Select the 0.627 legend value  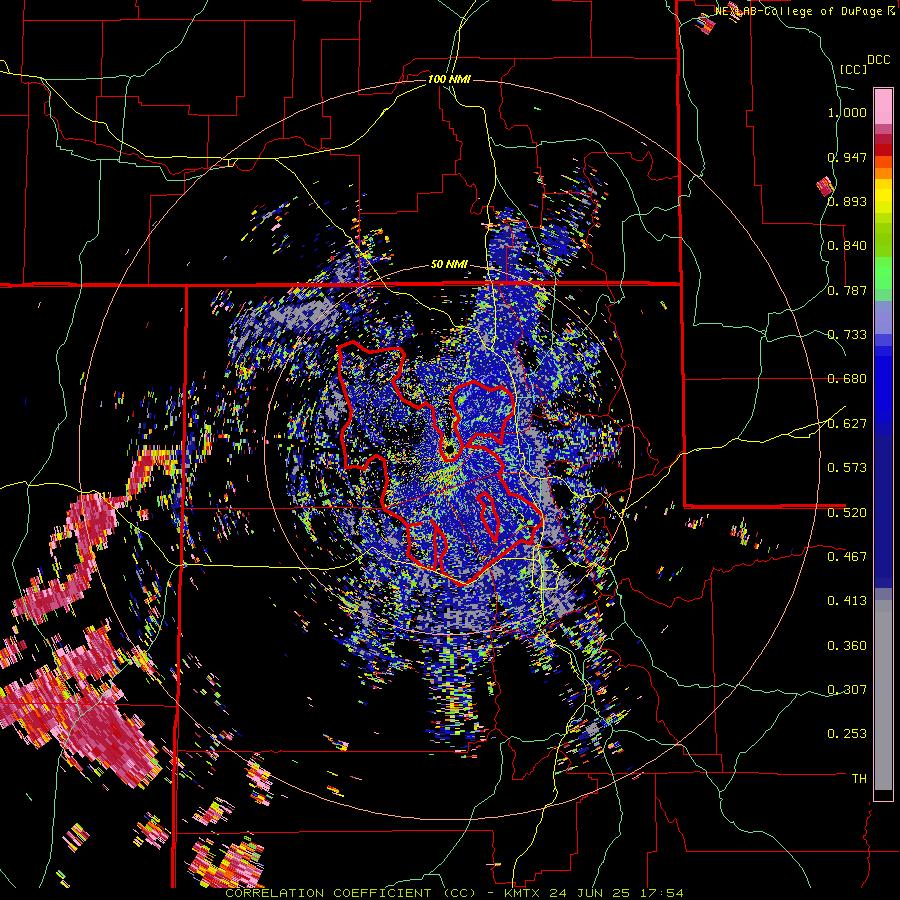tap(847, 424)
